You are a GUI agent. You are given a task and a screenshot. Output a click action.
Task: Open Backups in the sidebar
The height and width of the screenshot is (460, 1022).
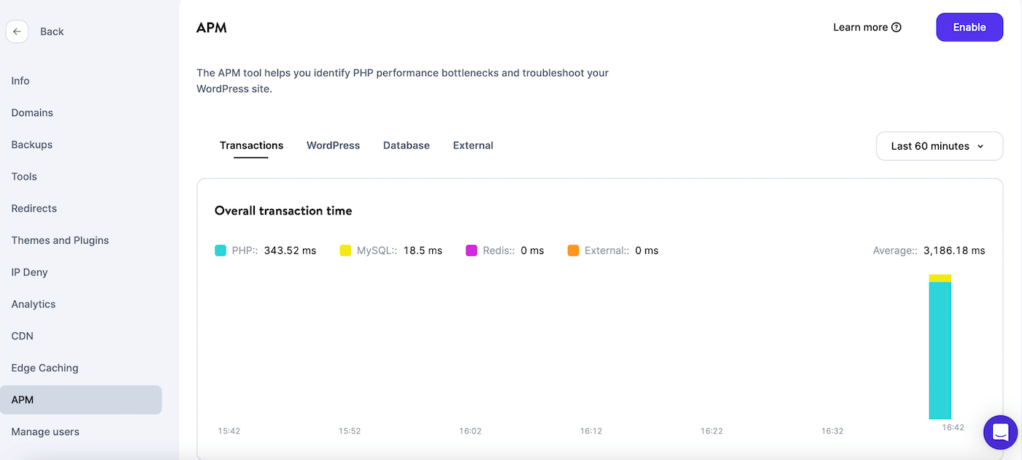click(x=32, y=144)
